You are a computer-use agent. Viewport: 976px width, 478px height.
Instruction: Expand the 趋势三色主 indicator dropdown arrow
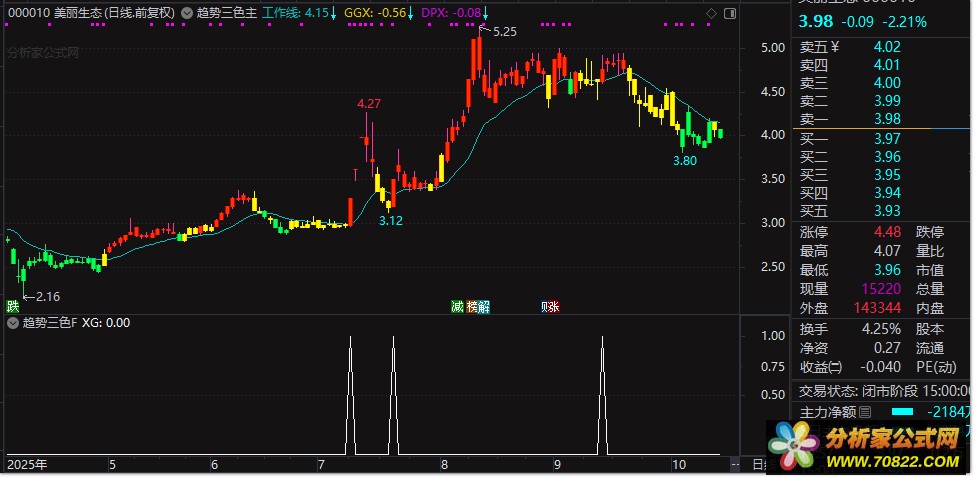186,12
